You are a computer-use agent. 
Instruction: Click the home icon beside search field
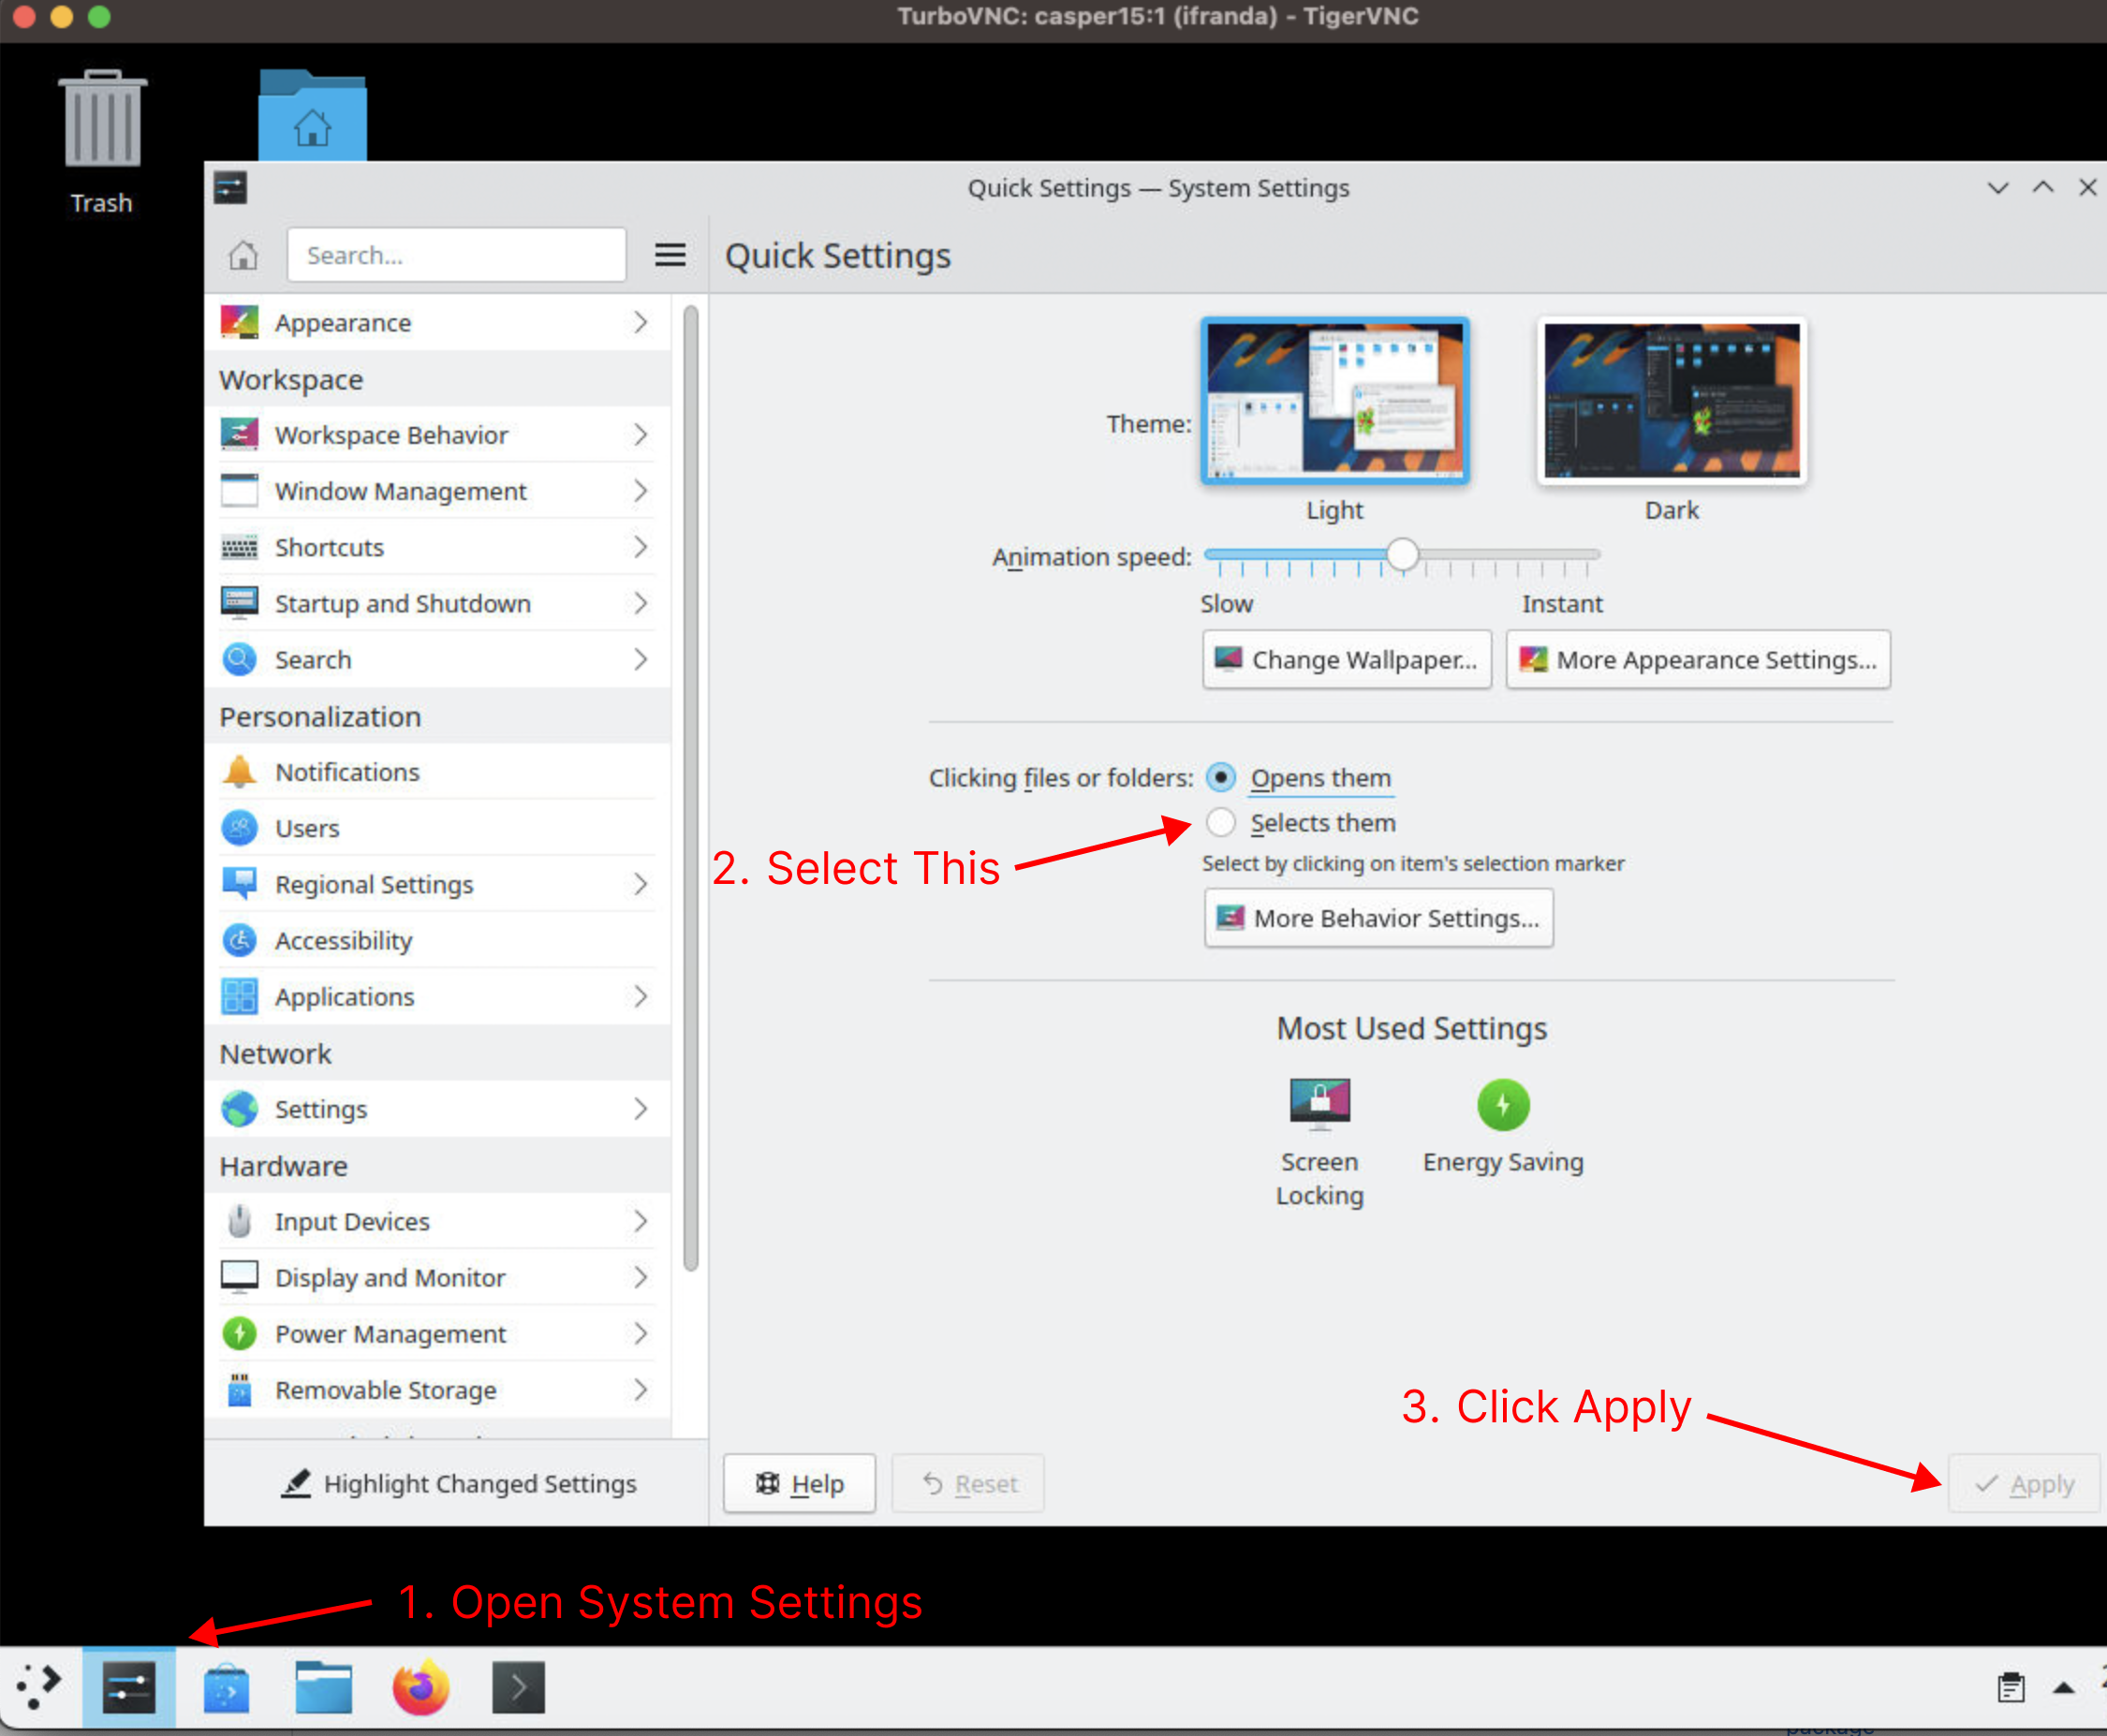tap(243, 255)
